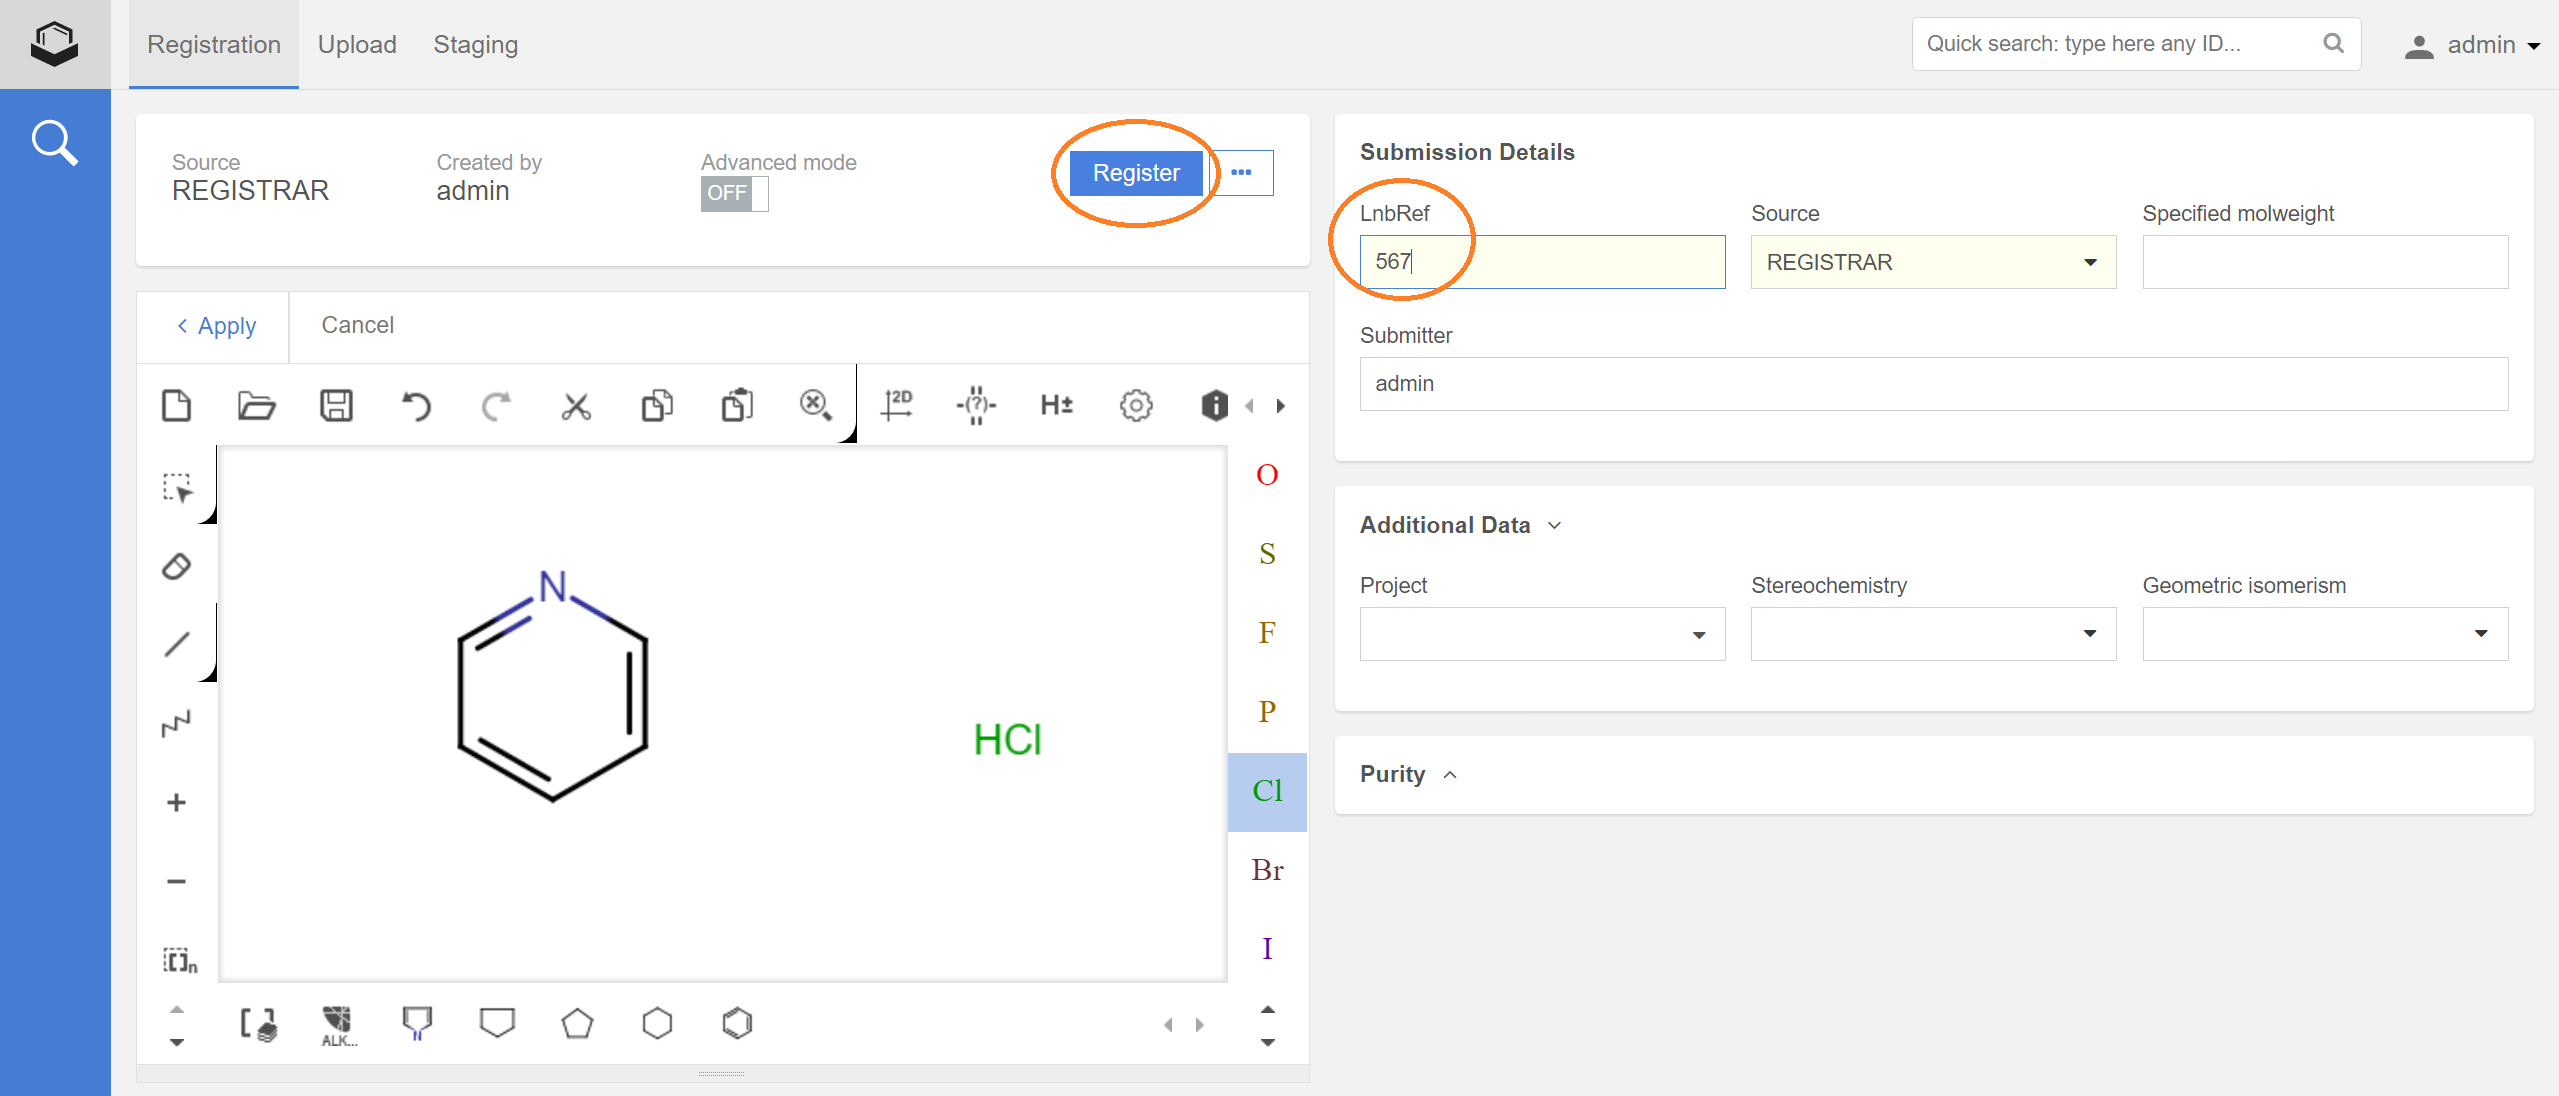Select the undo action icon
The width and height of the screenshot is (2559, 1096).
coord(418,406)
